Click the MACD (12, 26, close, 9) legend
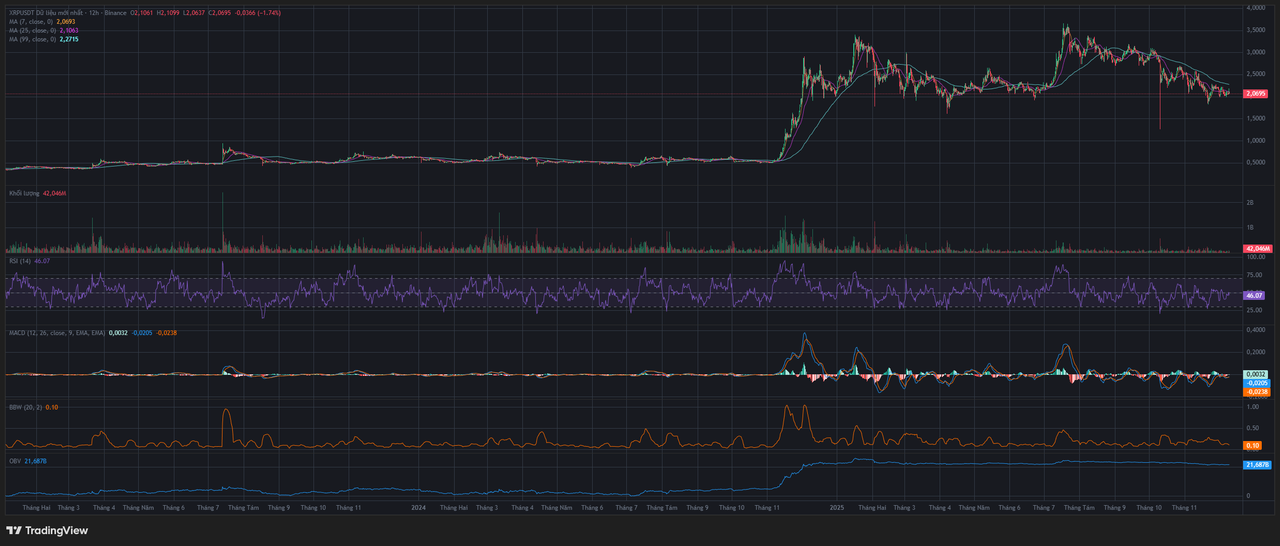Image resolution: width=1280 pixels, height=546 pixels. (55, 332)
